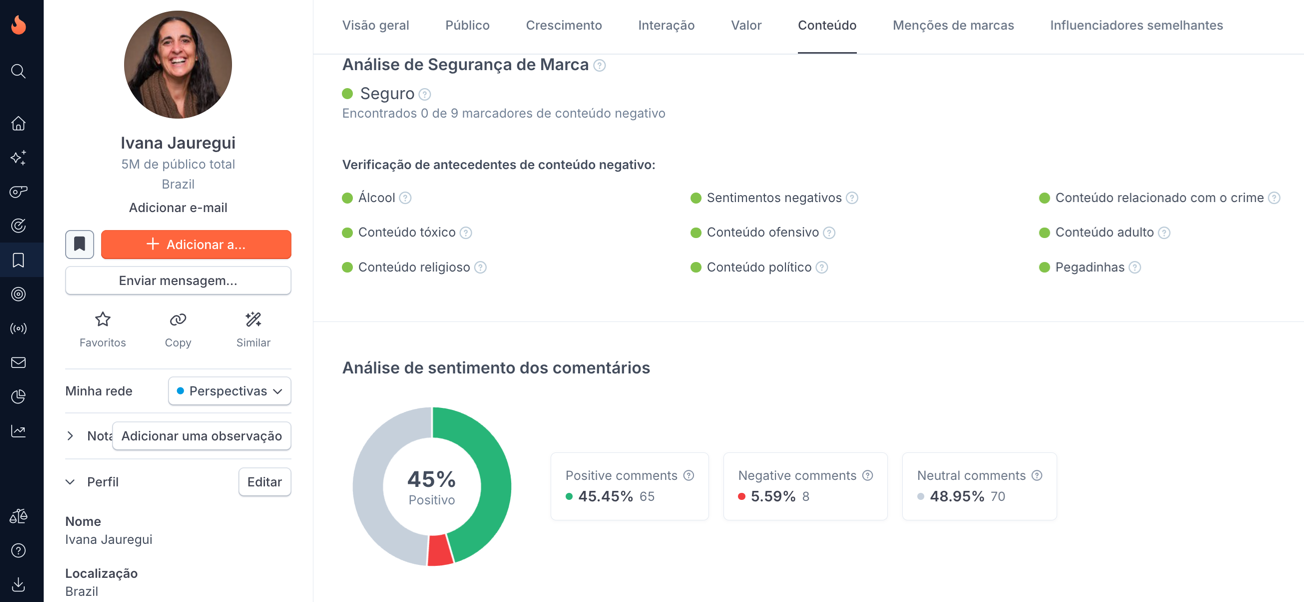Click help icon next to Seguro

tap(425, 94)
